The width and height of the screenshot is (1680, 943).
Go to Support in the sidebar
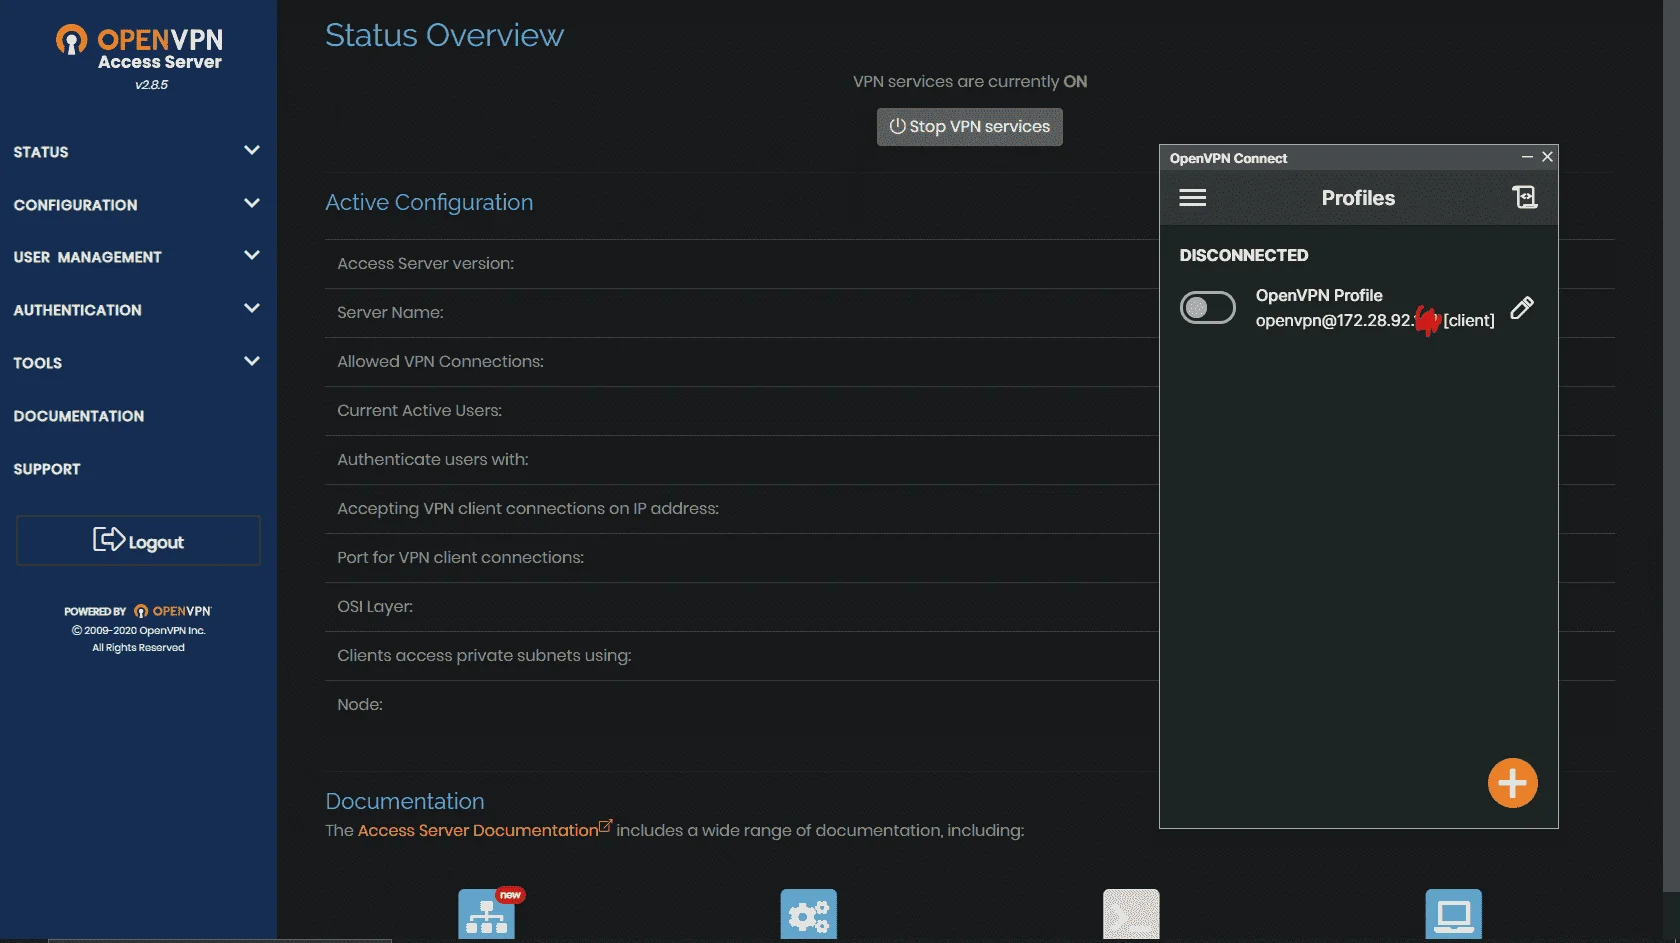[x=46, y=469]
